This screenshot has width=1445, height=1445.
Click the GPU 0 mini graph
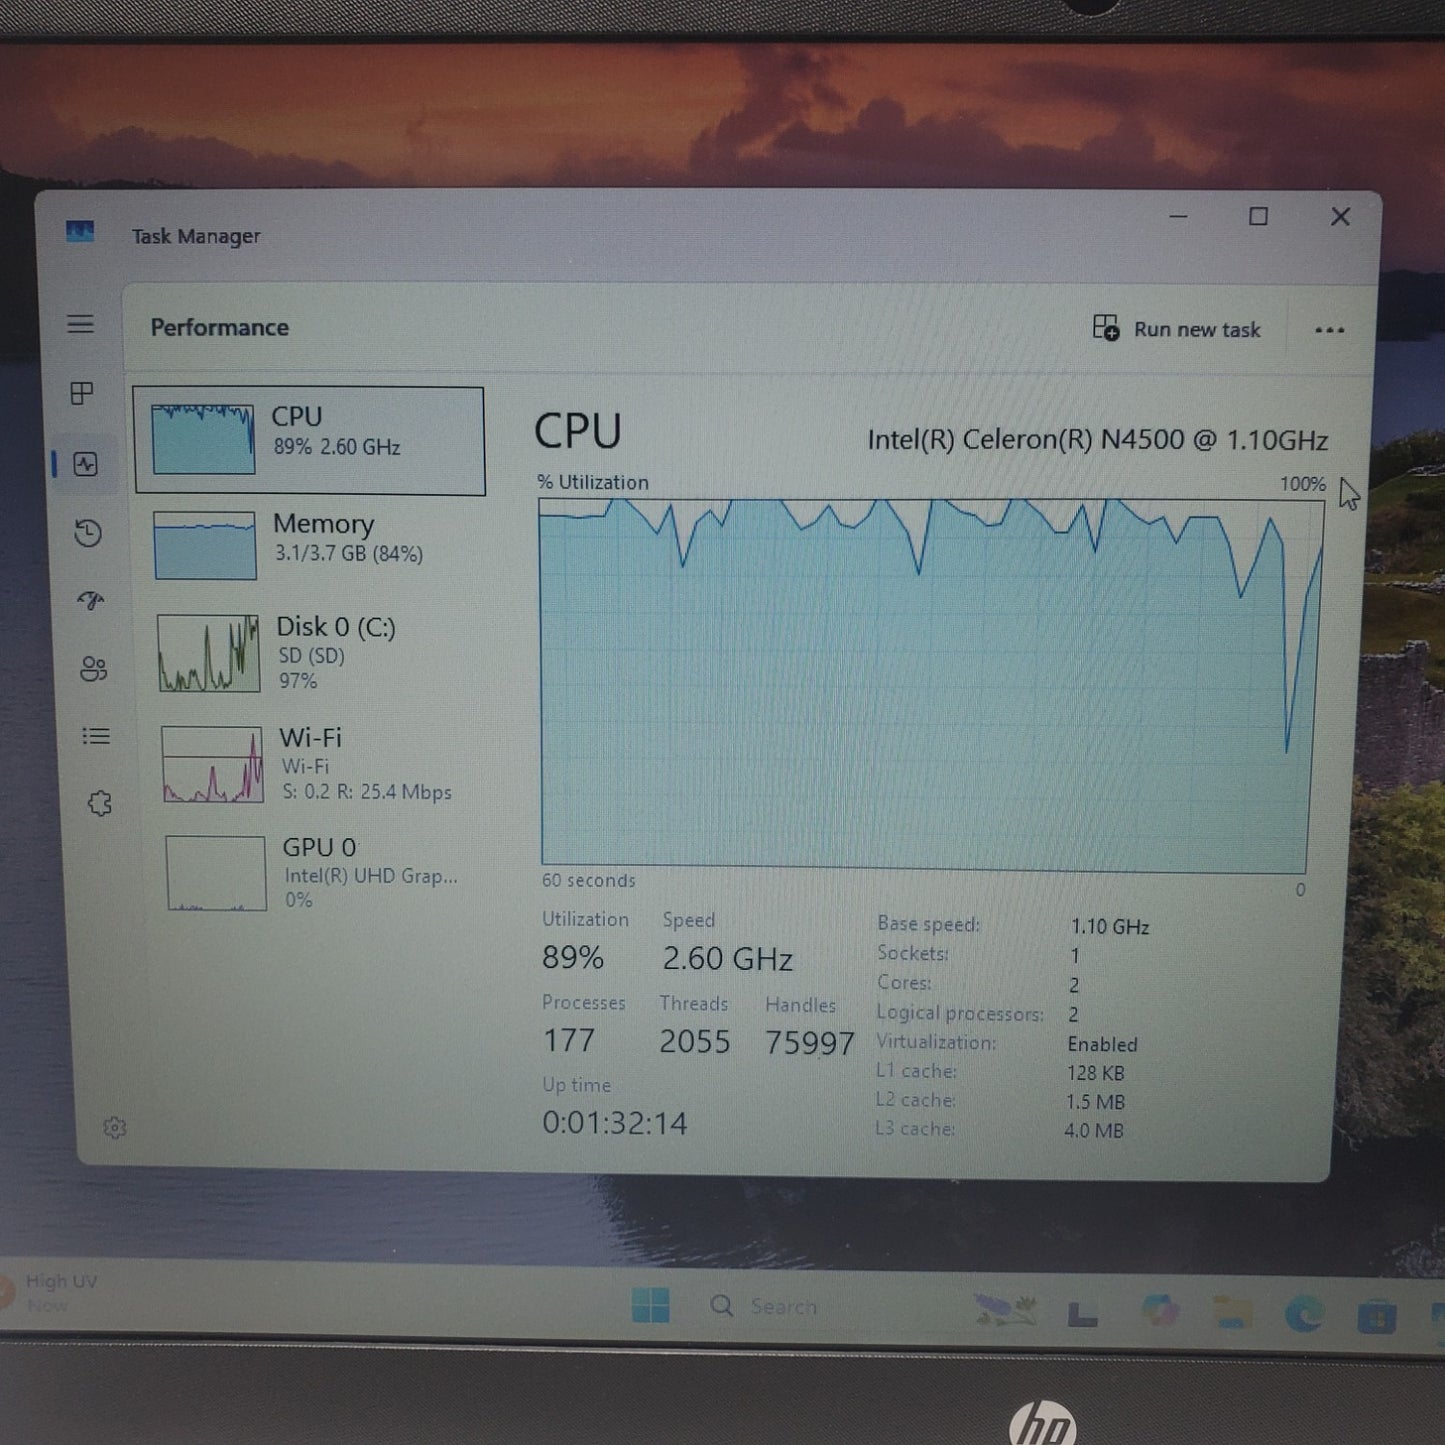tap(216, 873)
